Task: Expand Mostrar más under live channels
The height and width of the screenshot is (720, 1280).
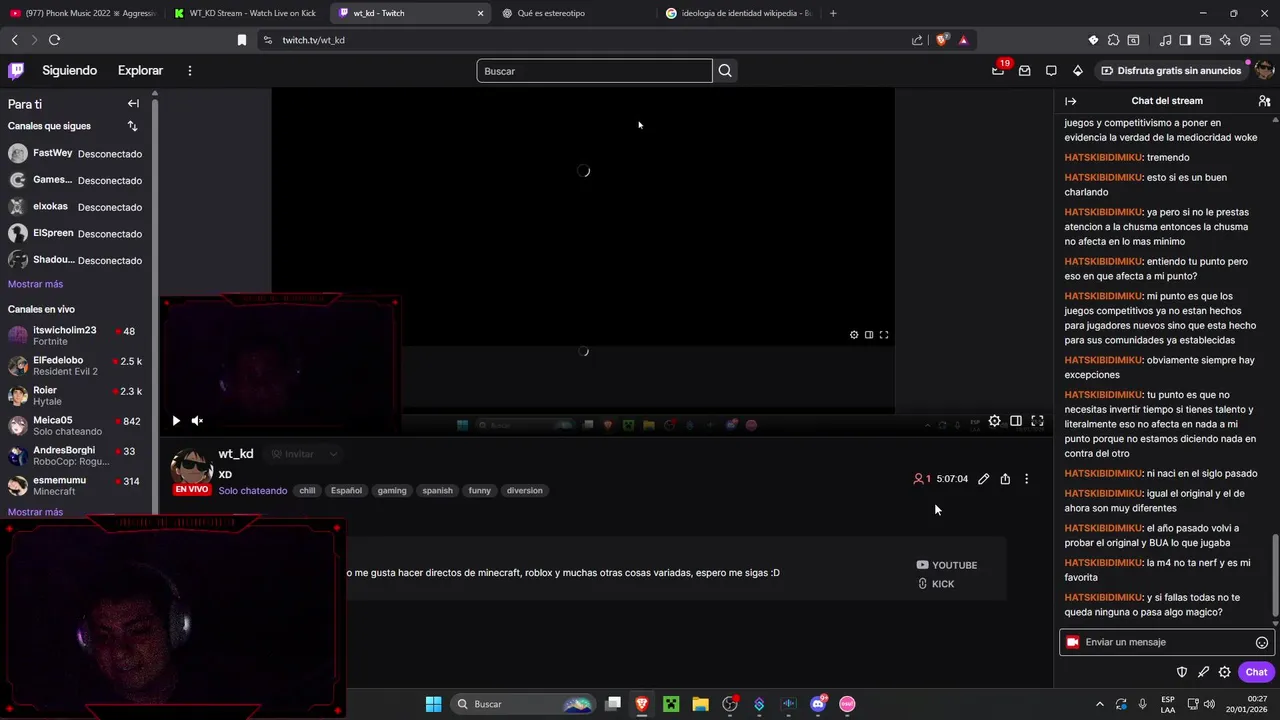Action: [35, 512]
